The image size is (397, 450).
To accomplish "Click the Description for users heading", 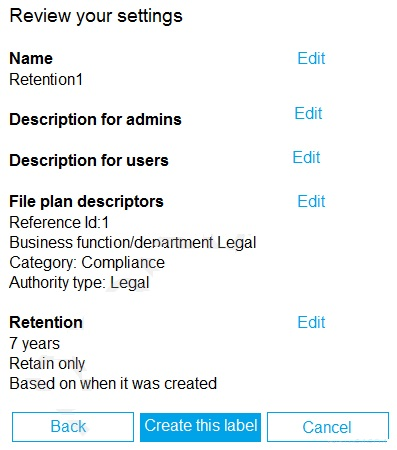I will click(x=89, y=160).
